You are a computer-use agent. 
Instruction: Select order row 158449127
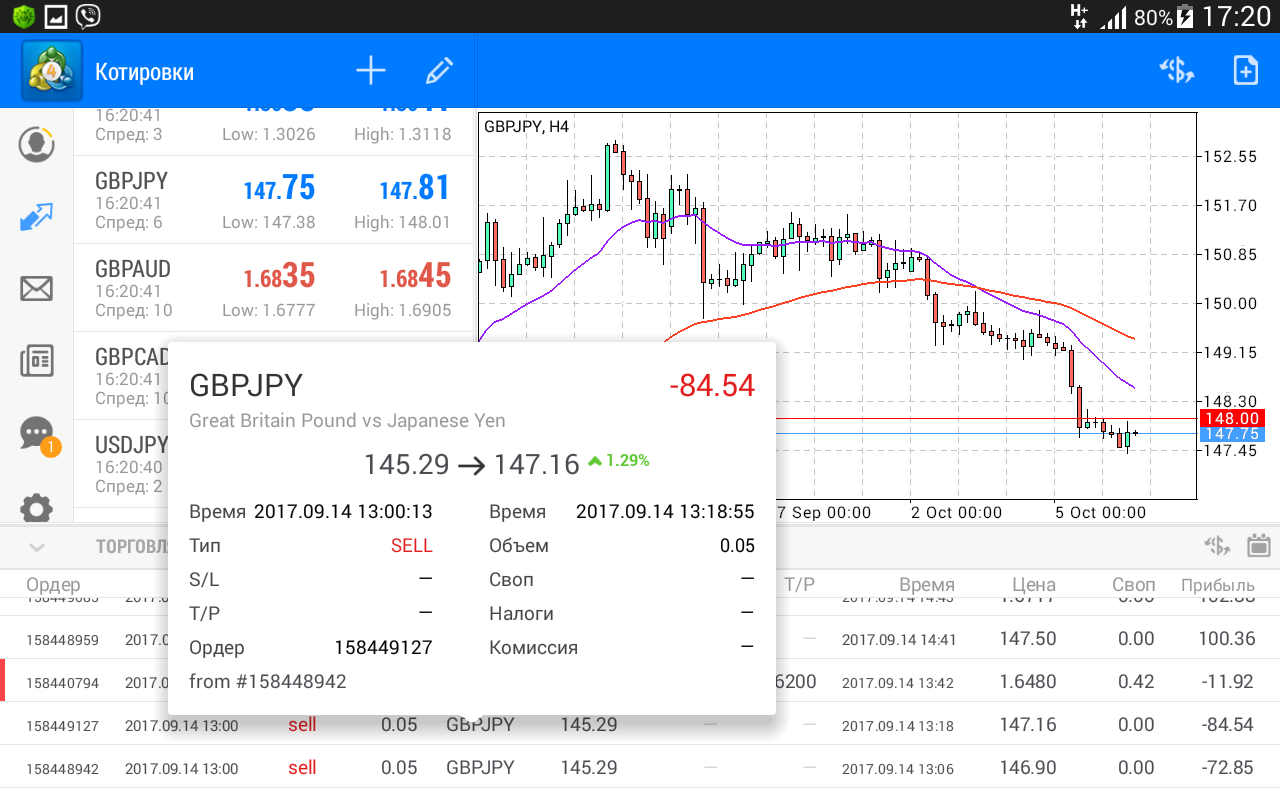640,725
